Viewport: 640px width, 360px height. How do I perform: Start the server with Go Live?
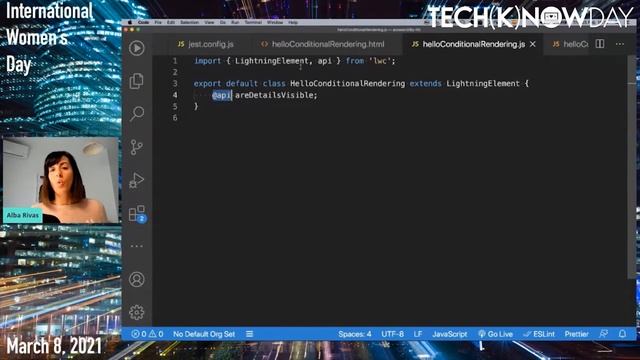point(495,334)
